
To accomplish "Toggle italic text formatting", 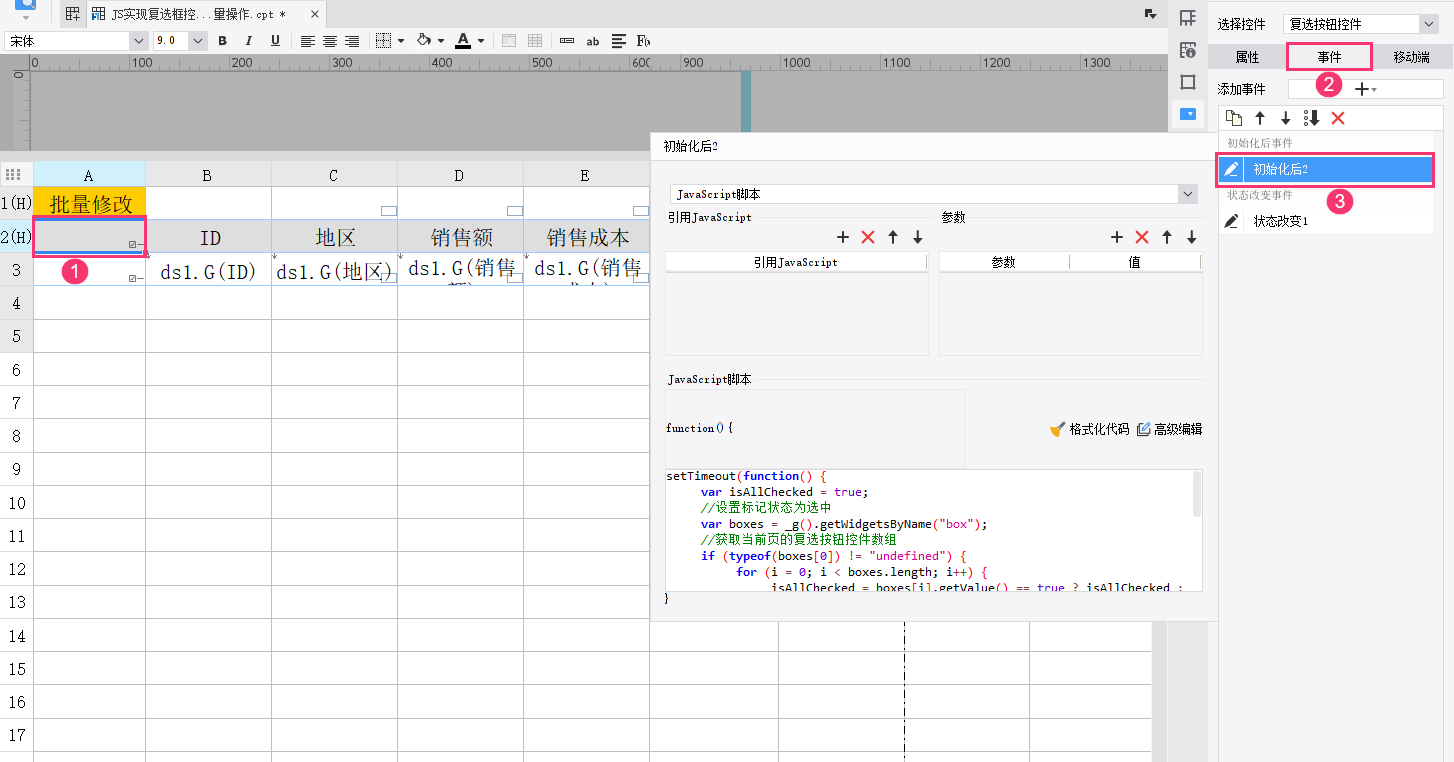I will point(249,41).
